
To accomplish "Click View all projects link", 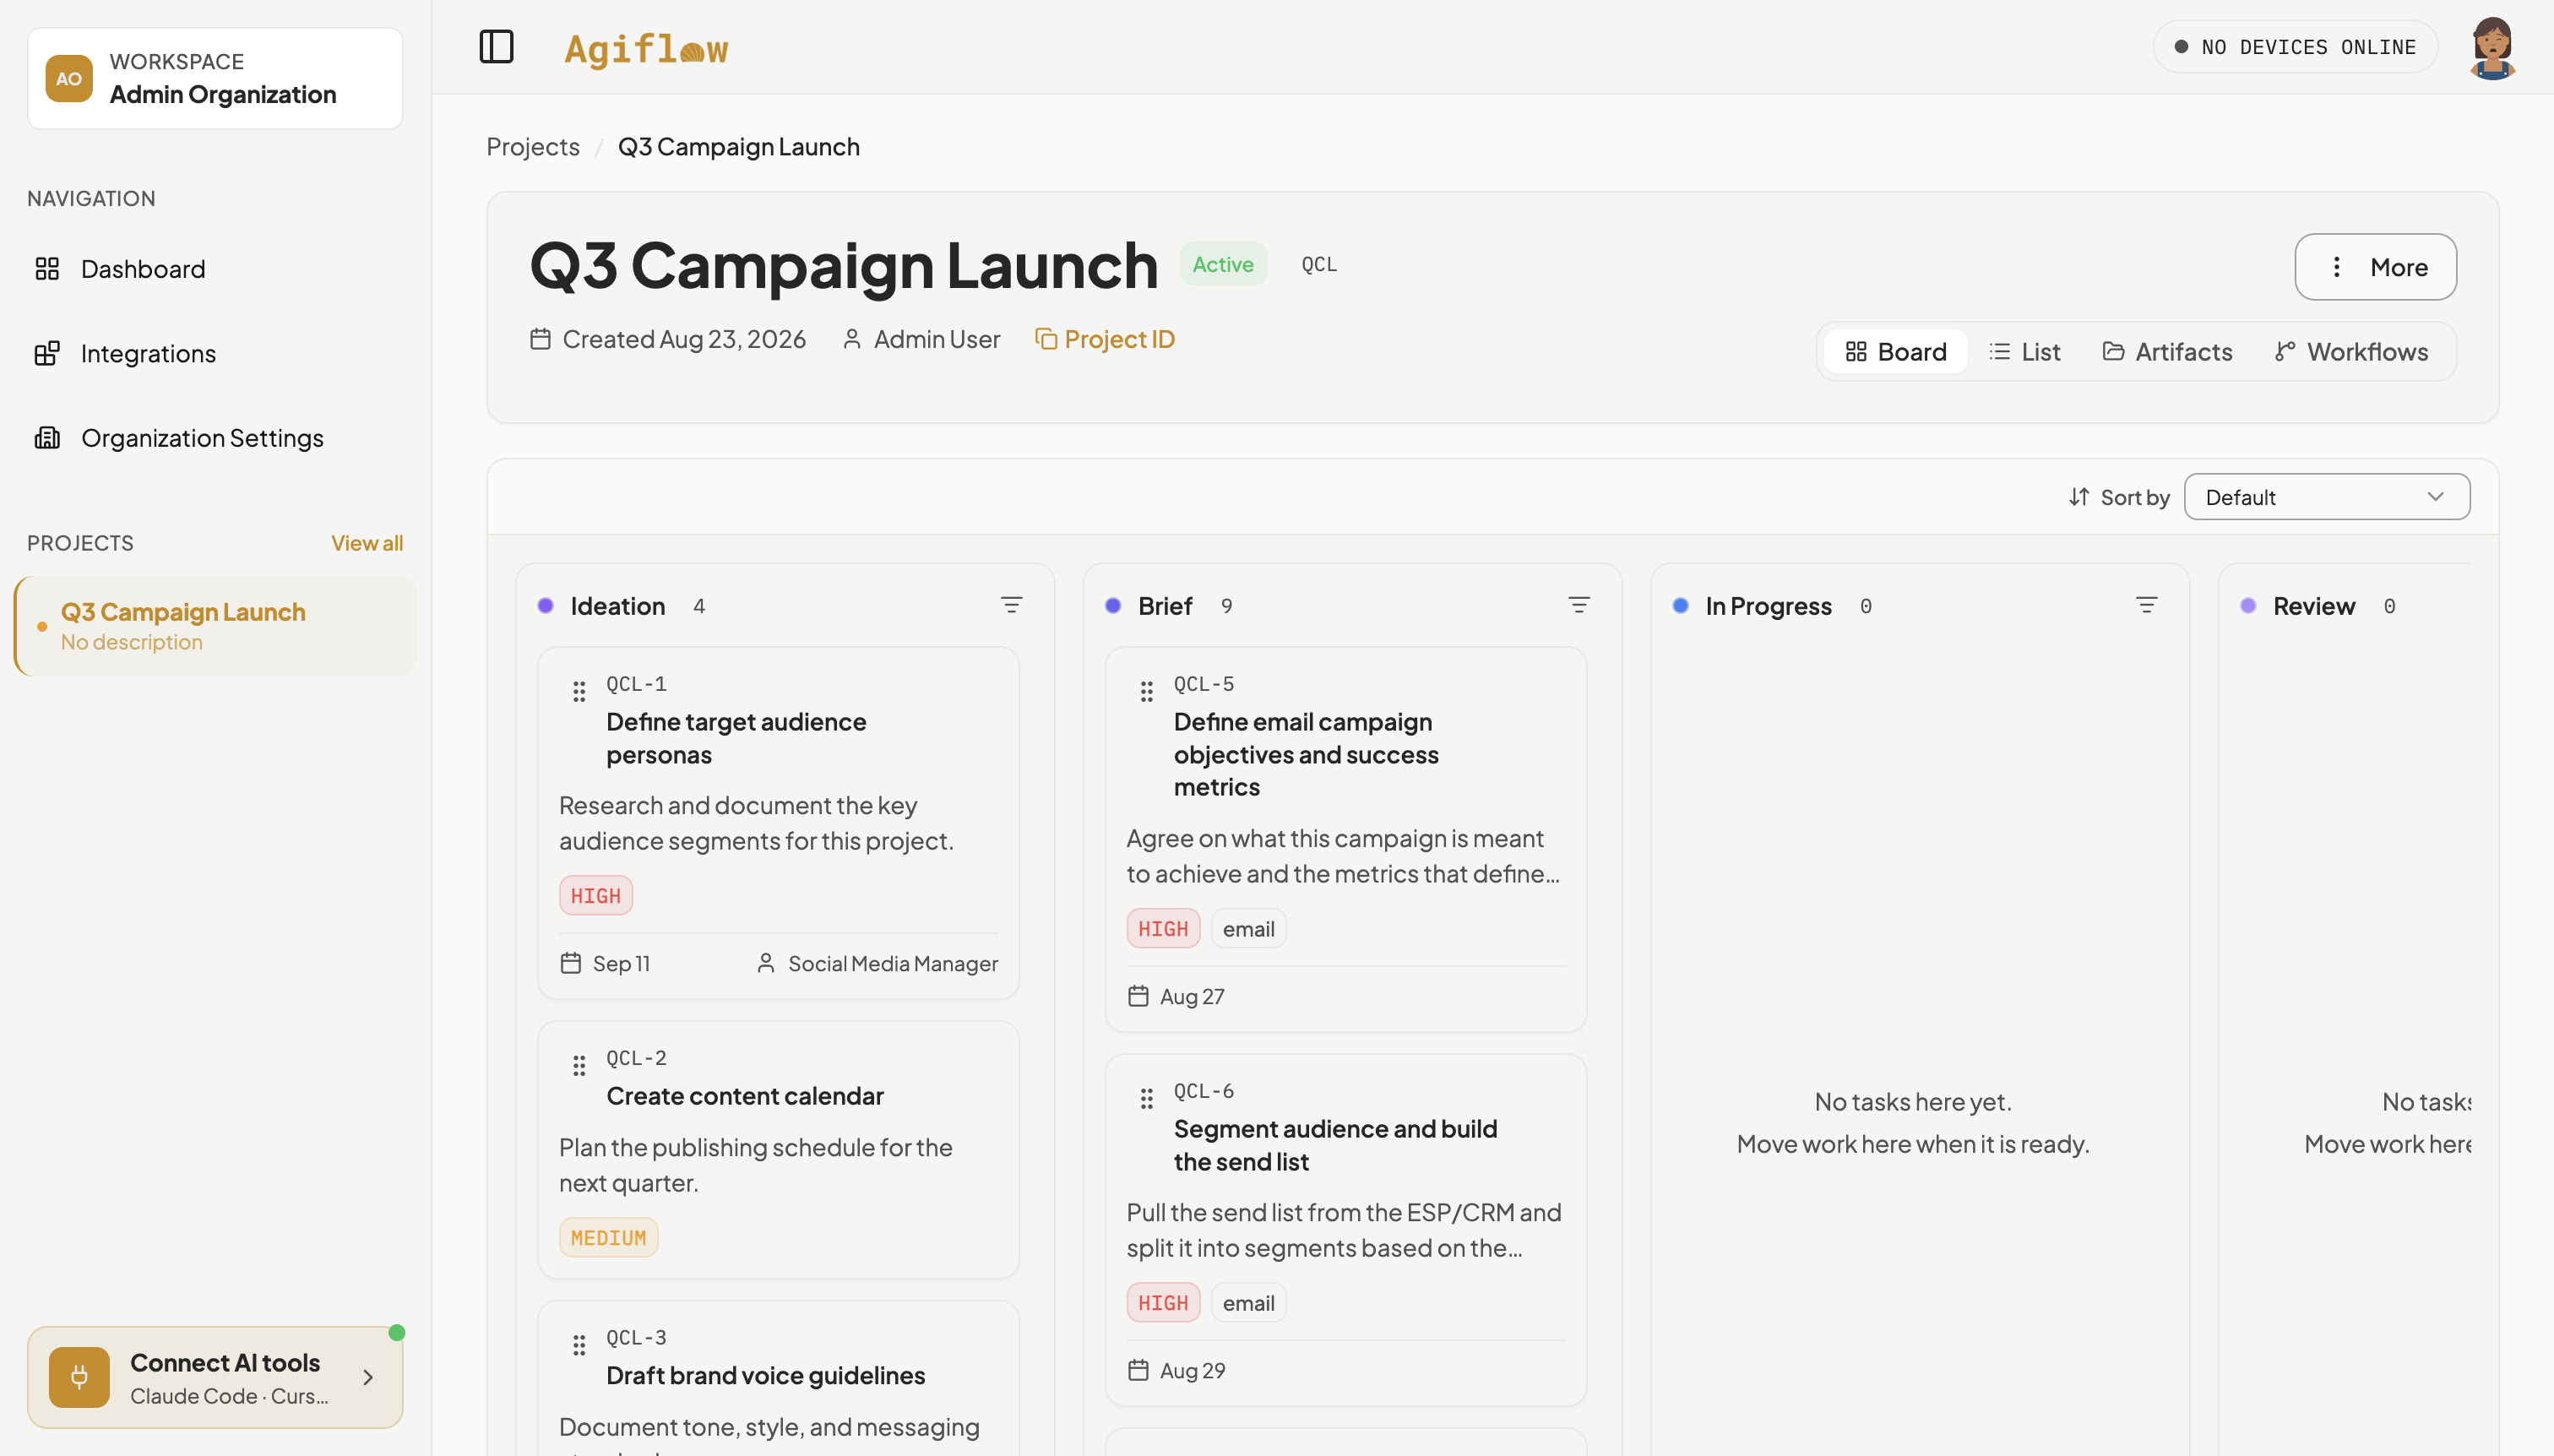I will [x=367, y=543].
